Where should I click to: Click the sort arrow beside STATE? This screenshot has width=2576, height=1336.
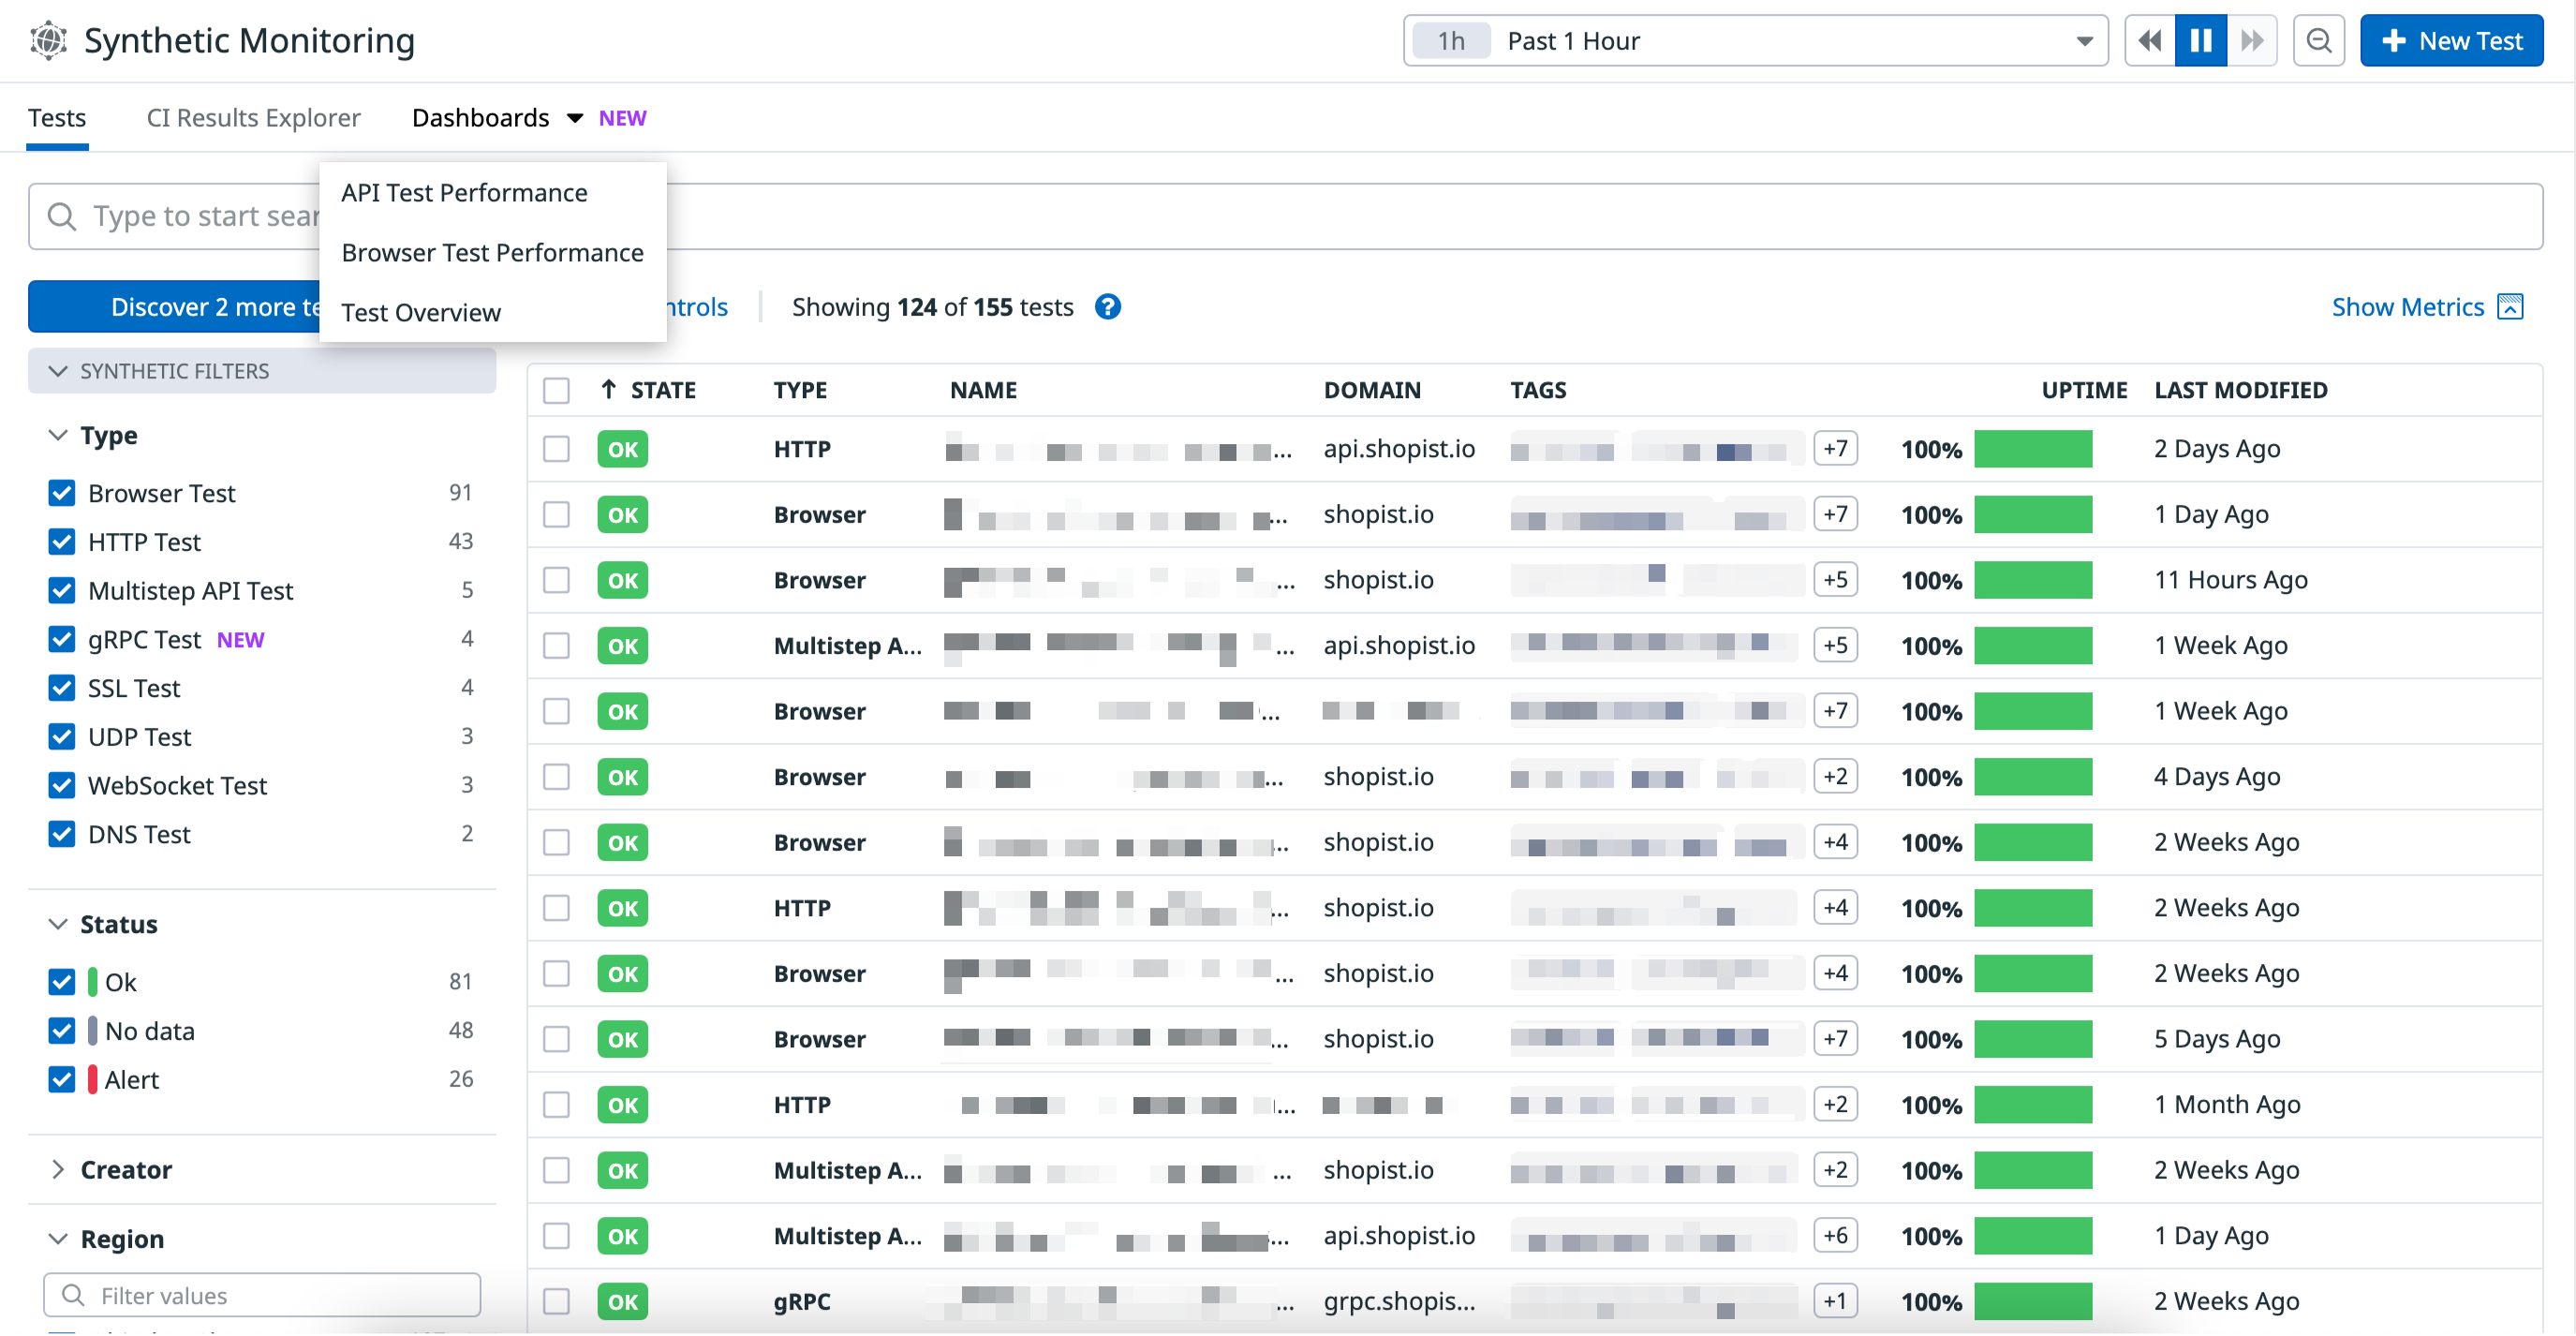point(608,390)
